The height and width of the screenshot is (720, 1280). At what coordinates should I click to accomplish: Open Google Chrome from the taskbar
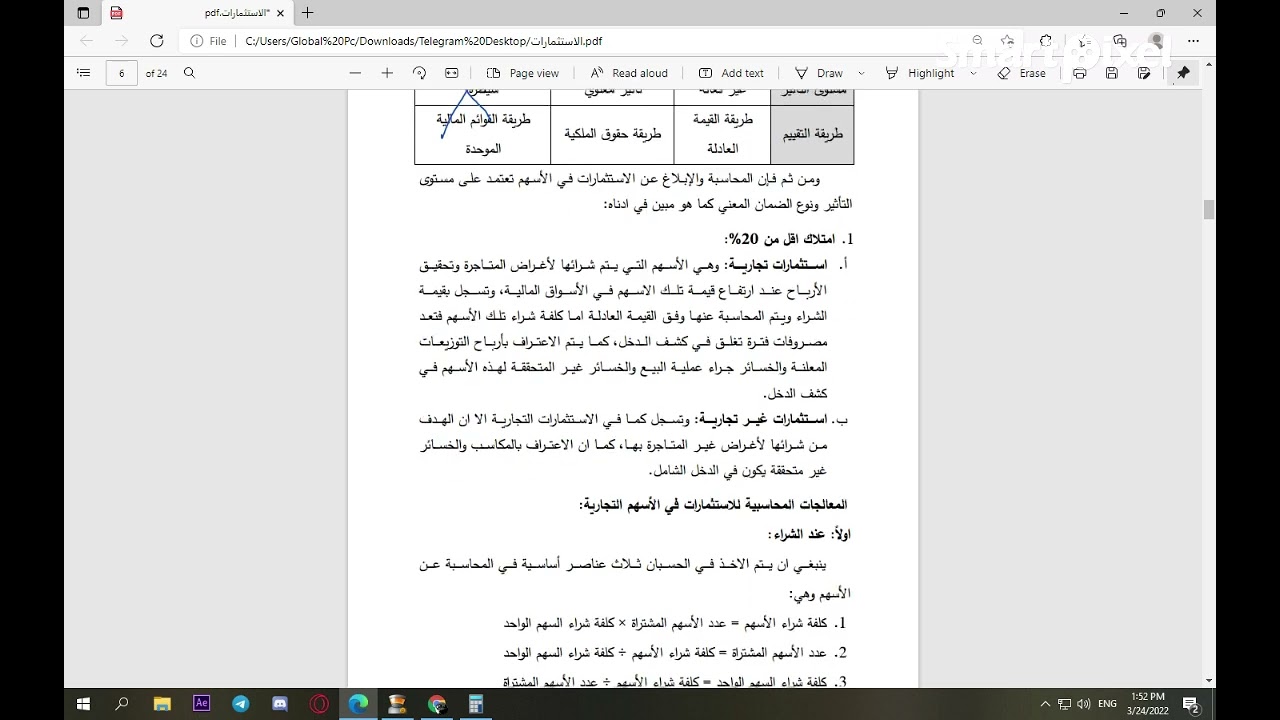point(437,704)
